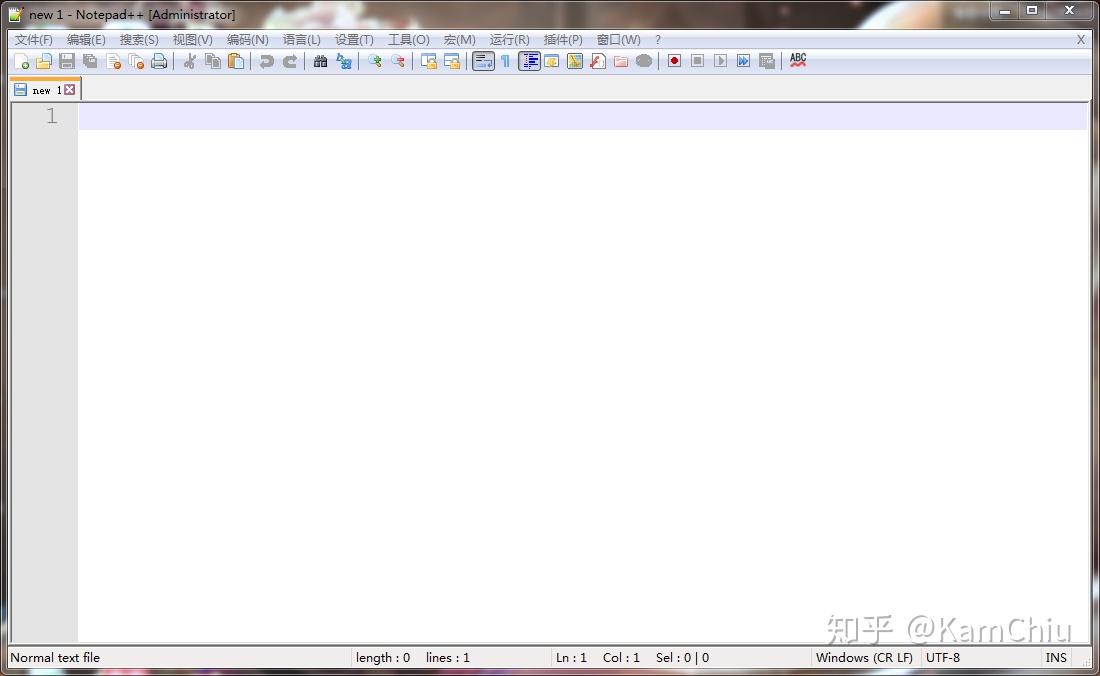Open the user defined language dialog icon
This screenshot has height=676, width=1100.
tap(551, 61)
